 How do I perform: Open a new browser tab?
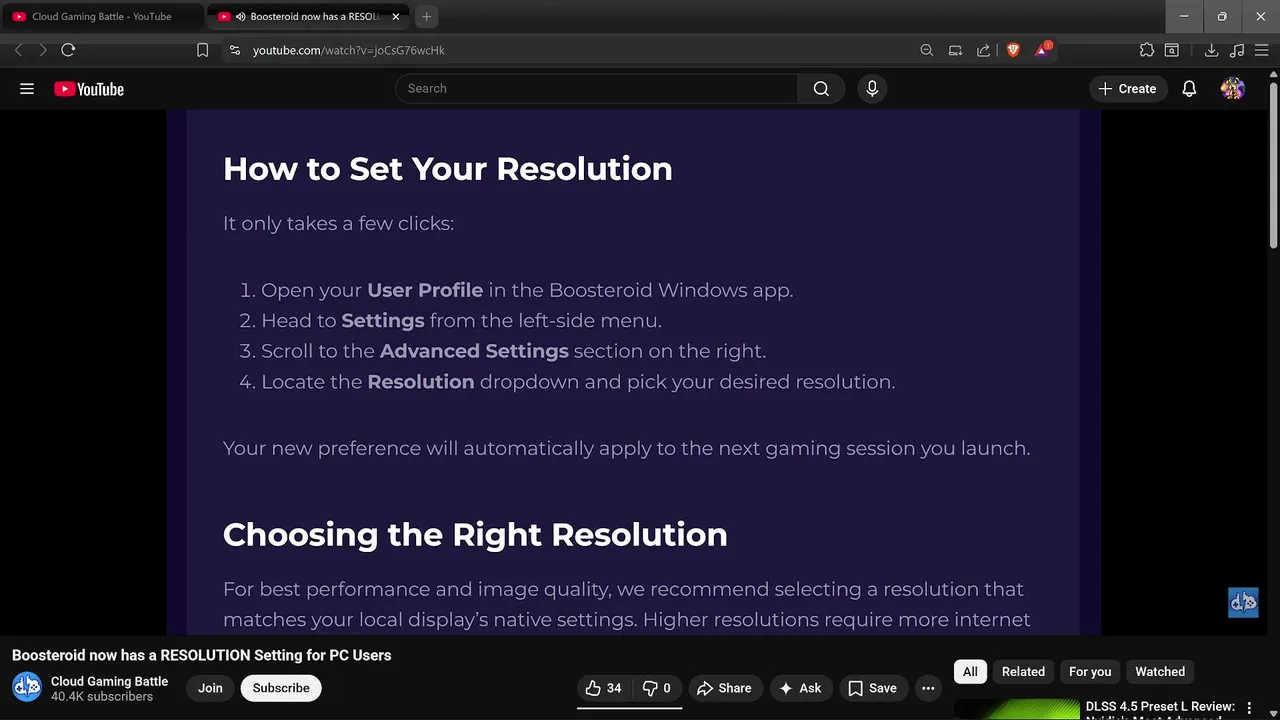pos(427,17)
